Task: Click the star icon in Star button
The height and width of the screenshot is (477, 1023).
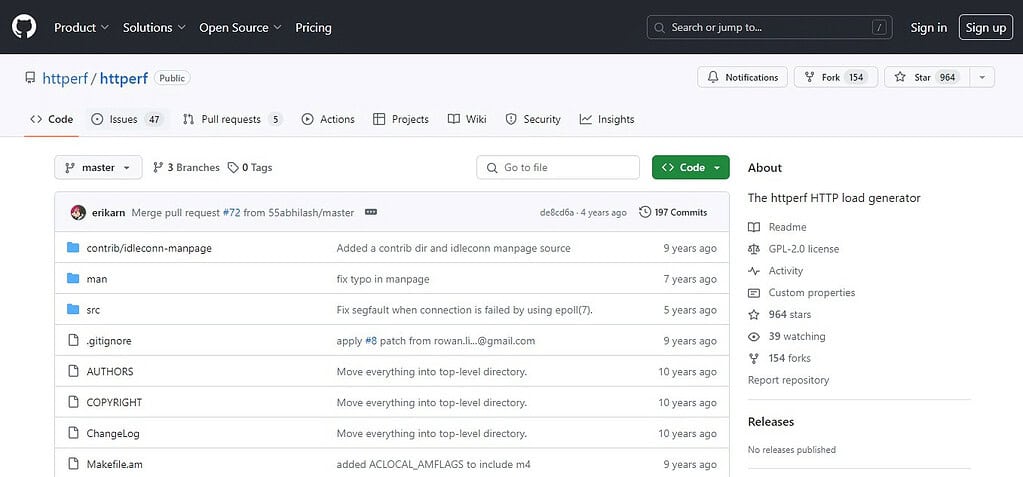Action: [900, 77]
